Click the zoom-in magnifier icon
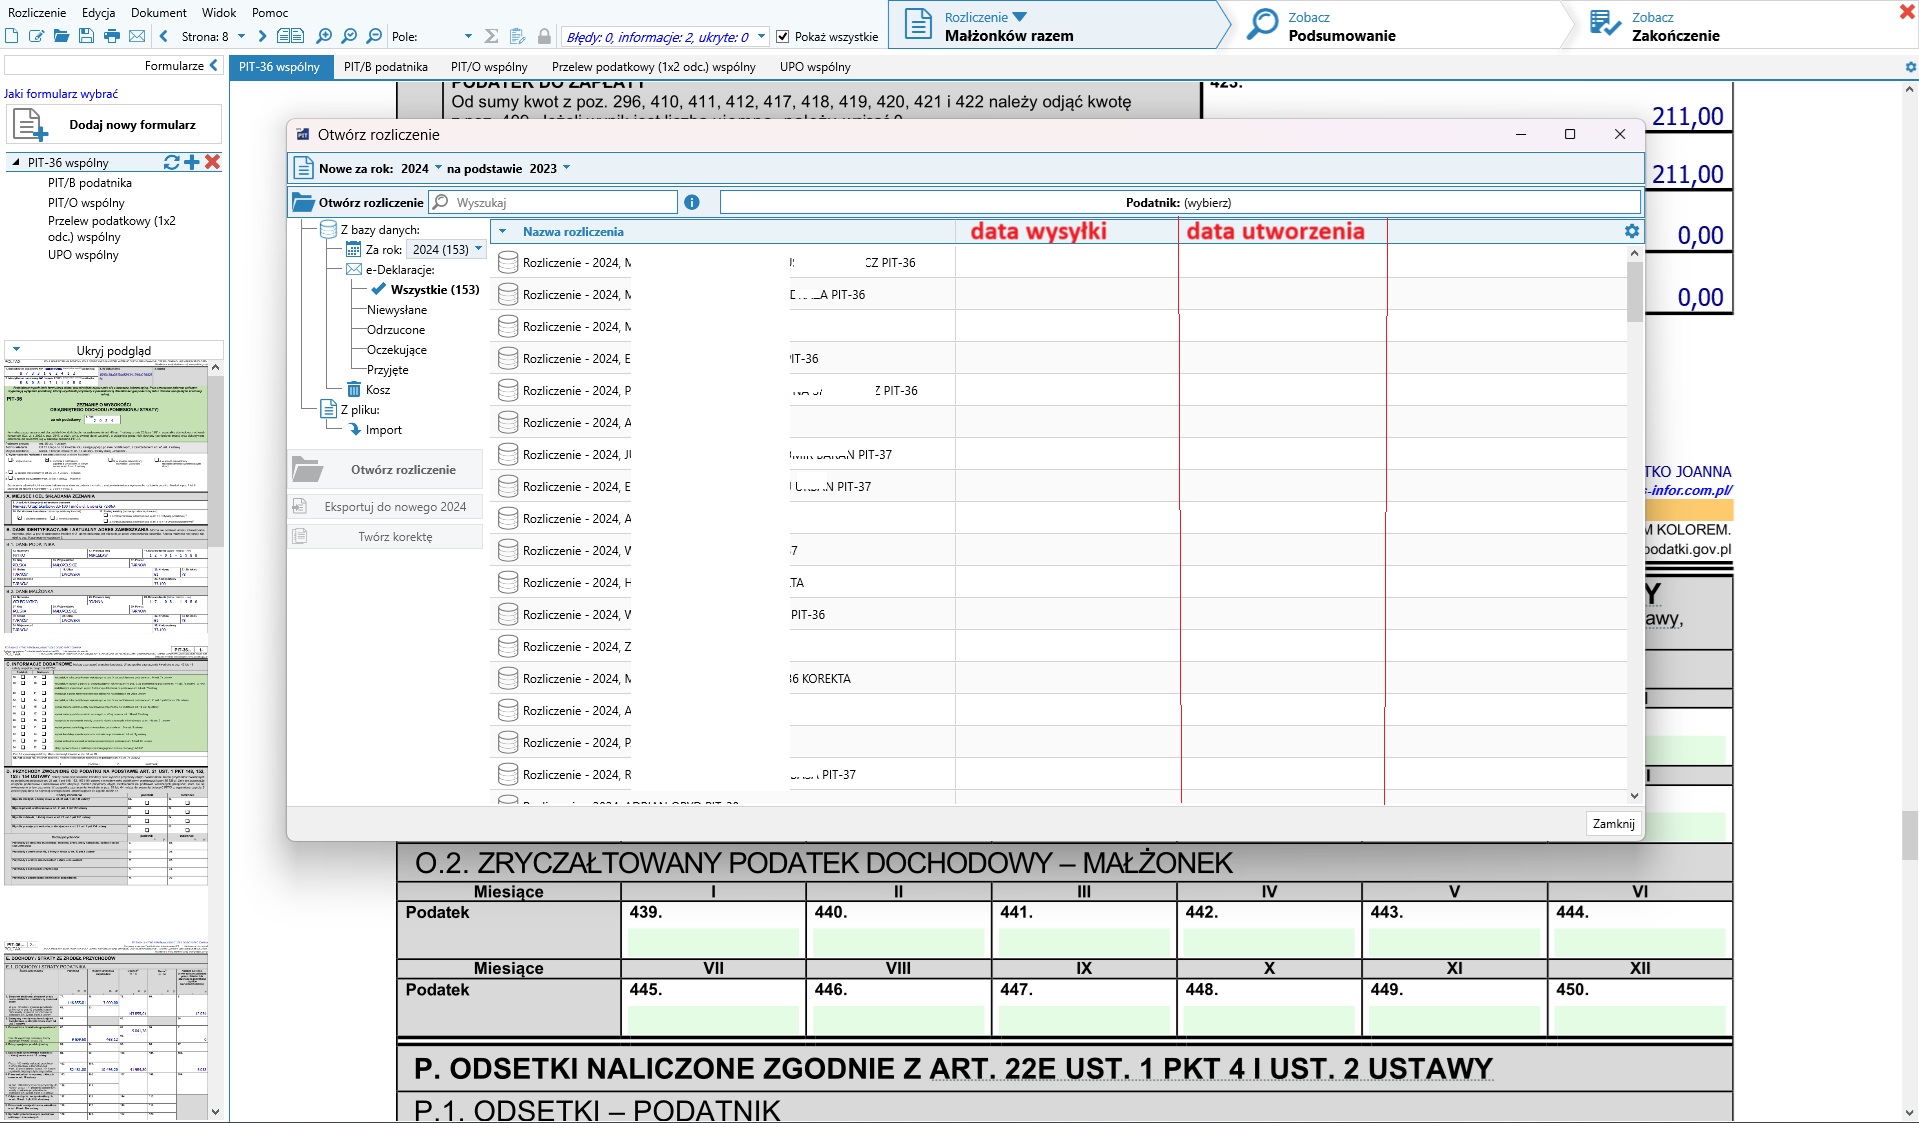Image resolution: width=1919 pixels, height=1123 pixels. point(324,37)
